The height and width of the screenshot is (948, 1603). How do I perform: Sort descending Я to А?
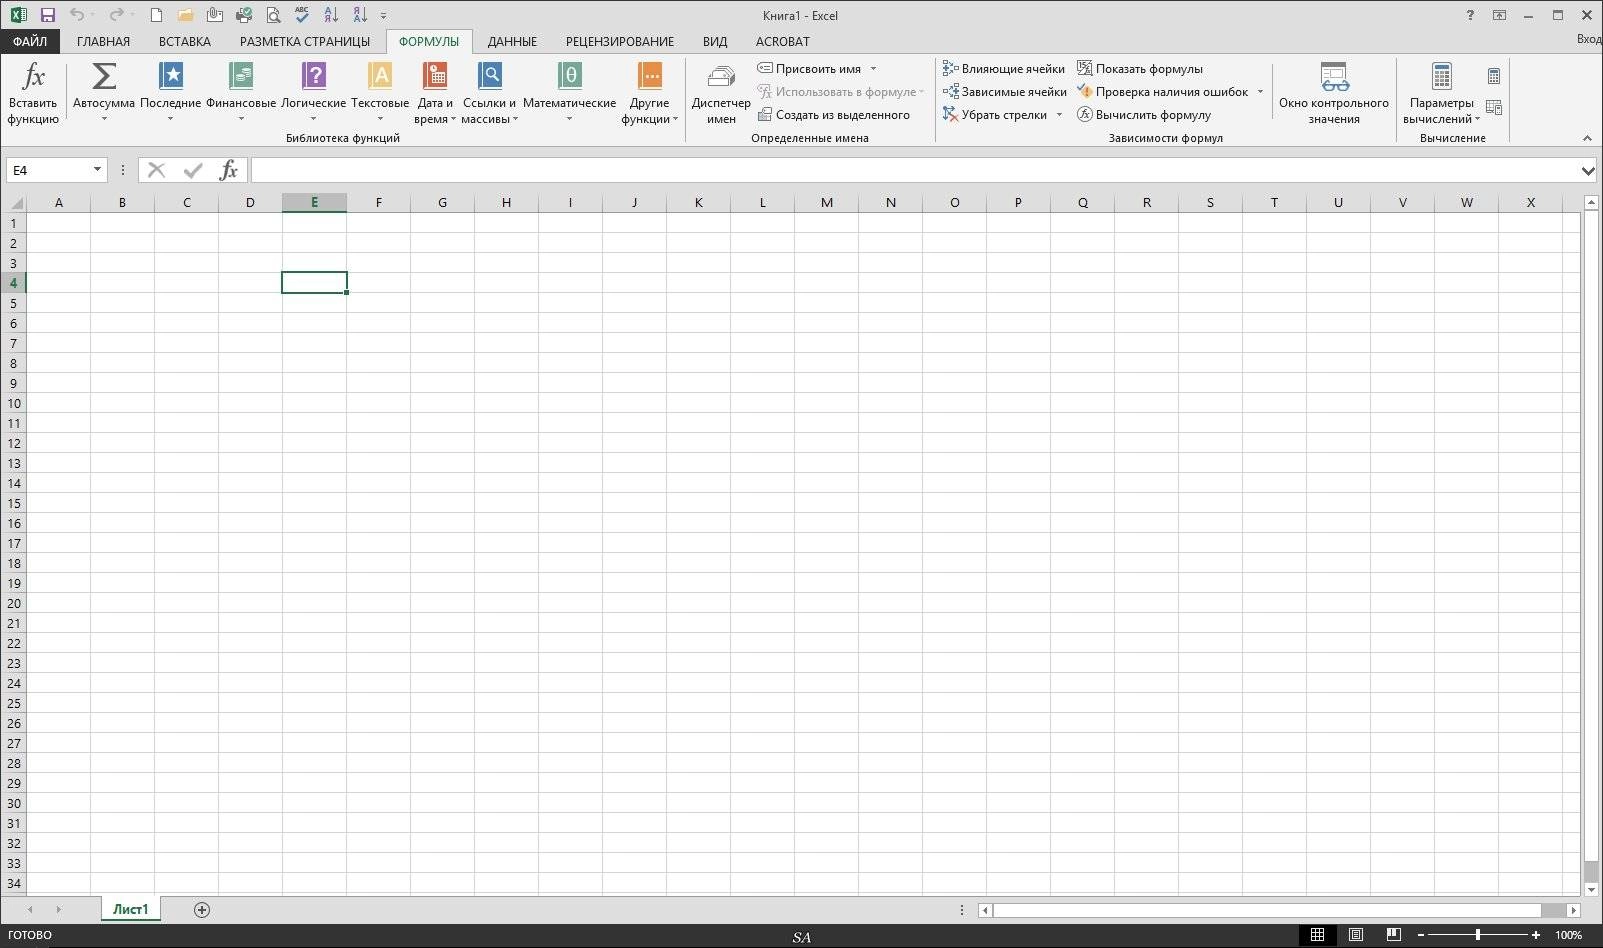pos(360,15)
